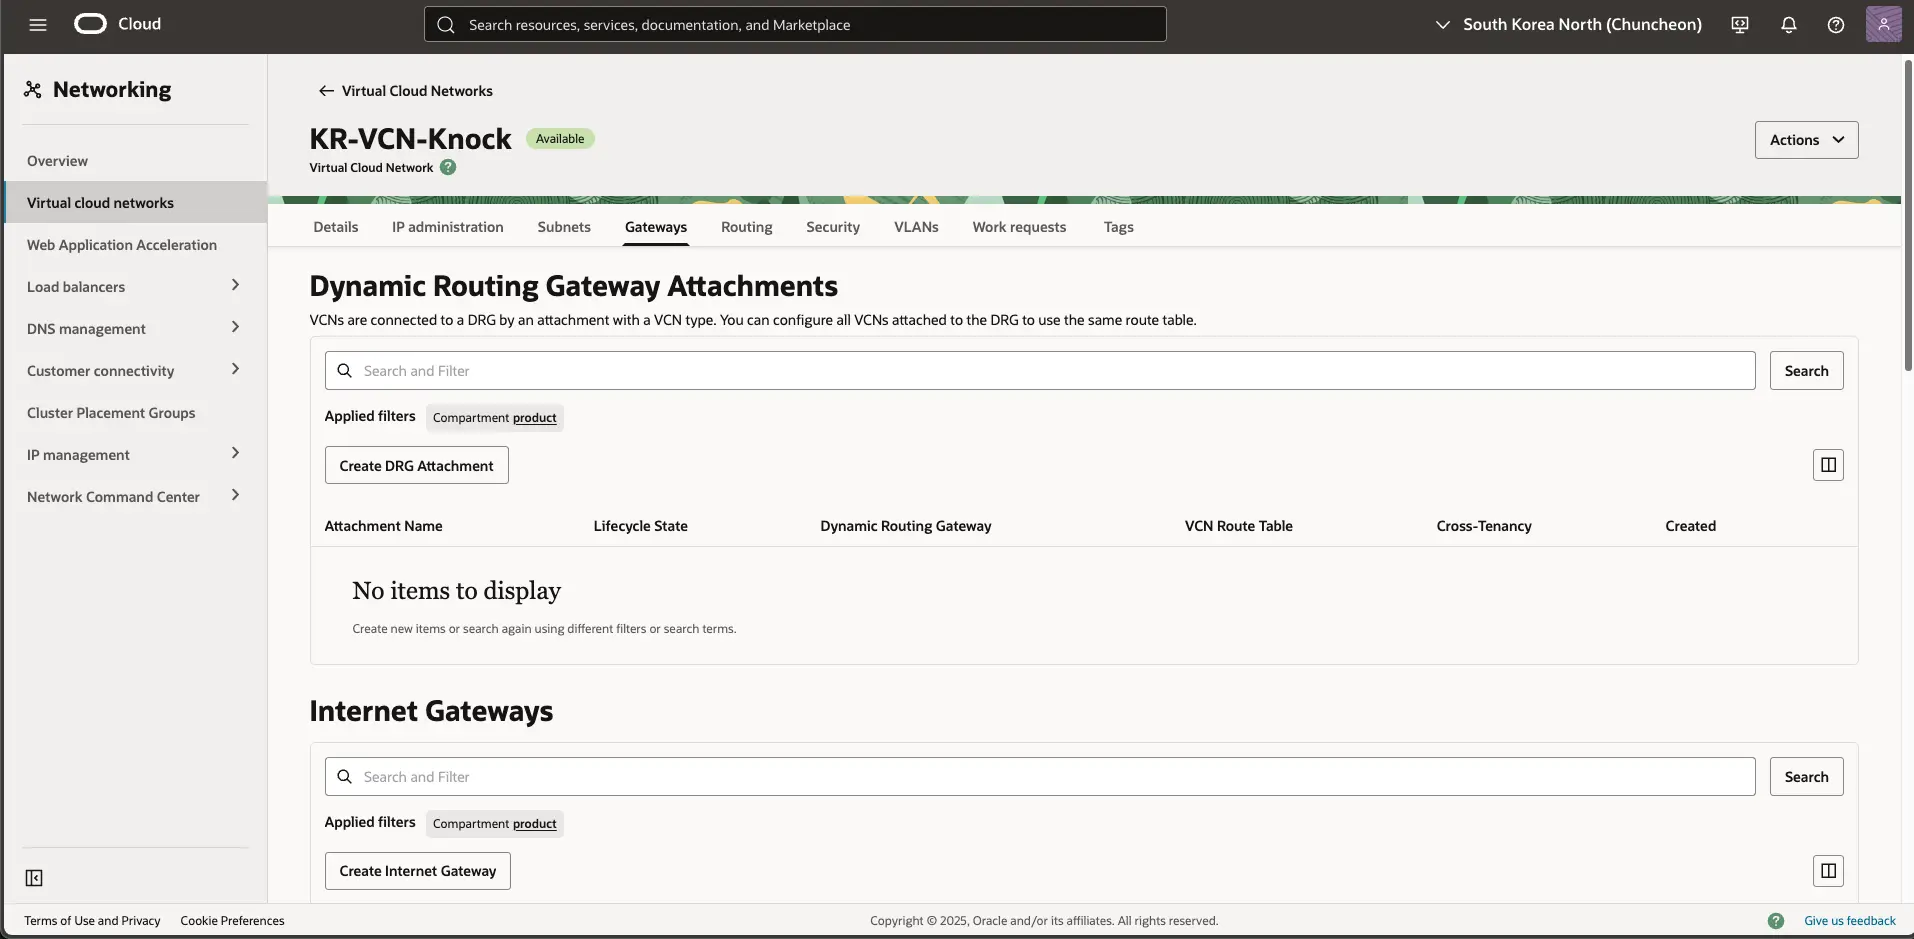Switch to the Tags tab

[1118, 227]
